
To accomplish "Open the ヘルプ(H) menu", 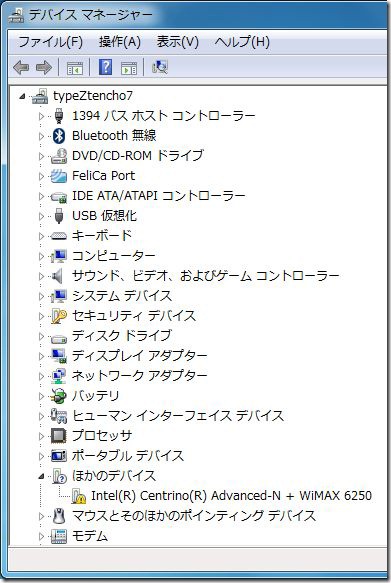I will [242, 42].
